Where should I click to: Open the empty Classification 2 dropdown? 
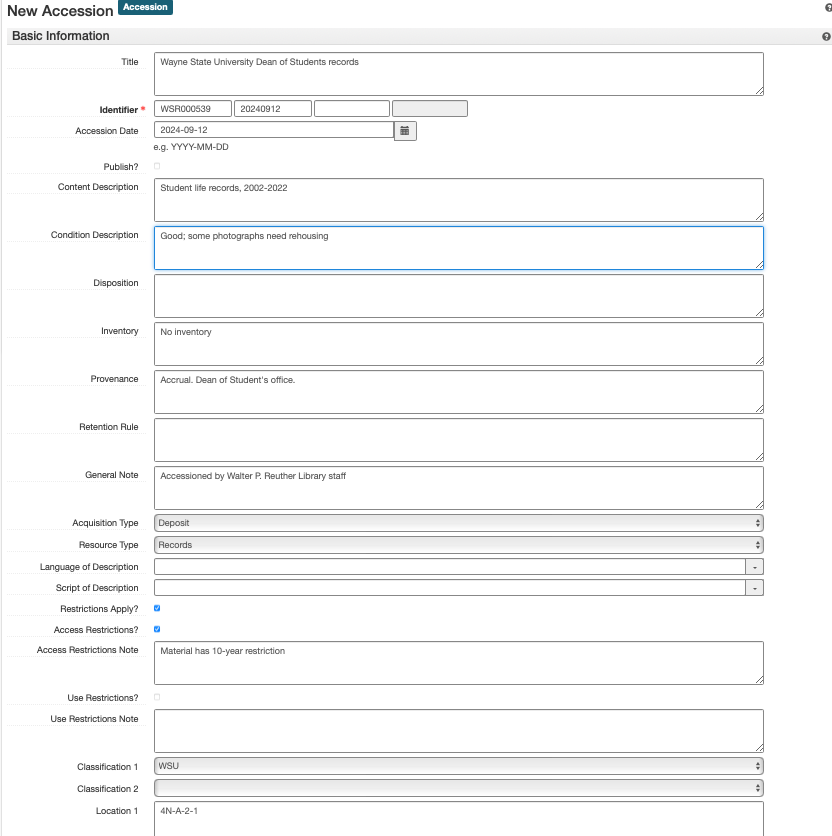pos(458,788)
